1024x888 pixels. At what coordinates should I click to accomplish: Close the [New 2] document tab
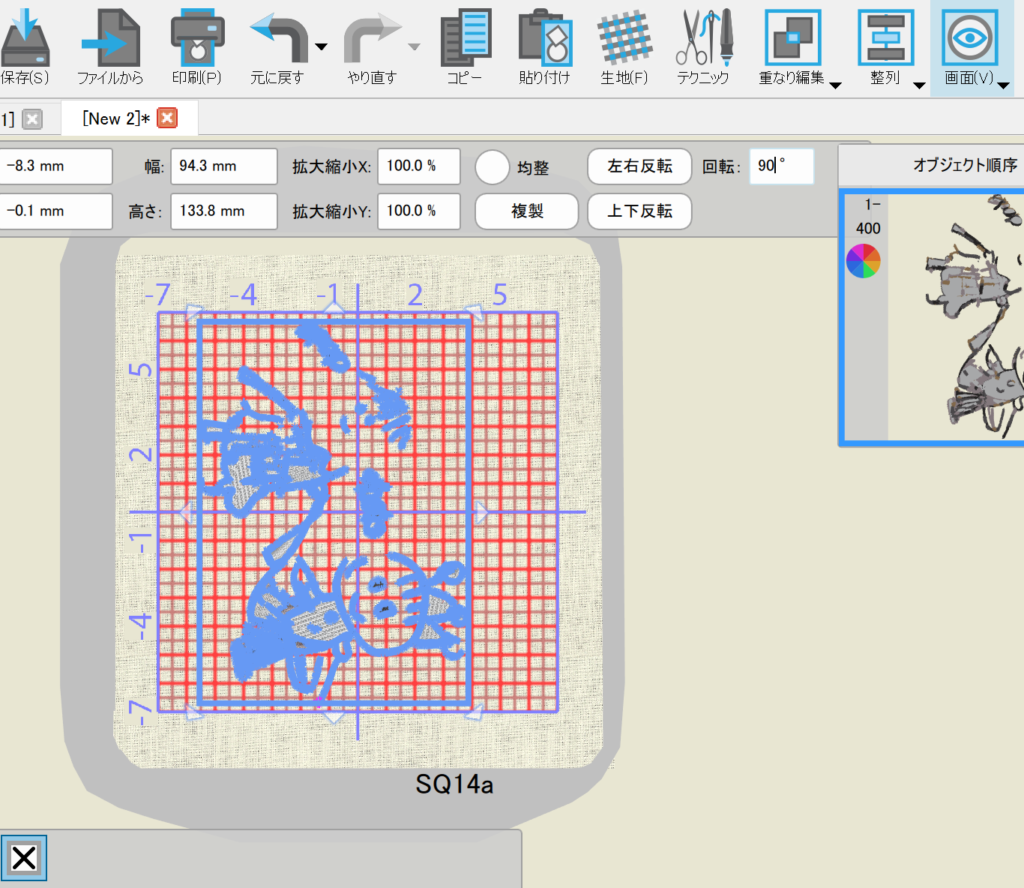click(x=167, y=119)
